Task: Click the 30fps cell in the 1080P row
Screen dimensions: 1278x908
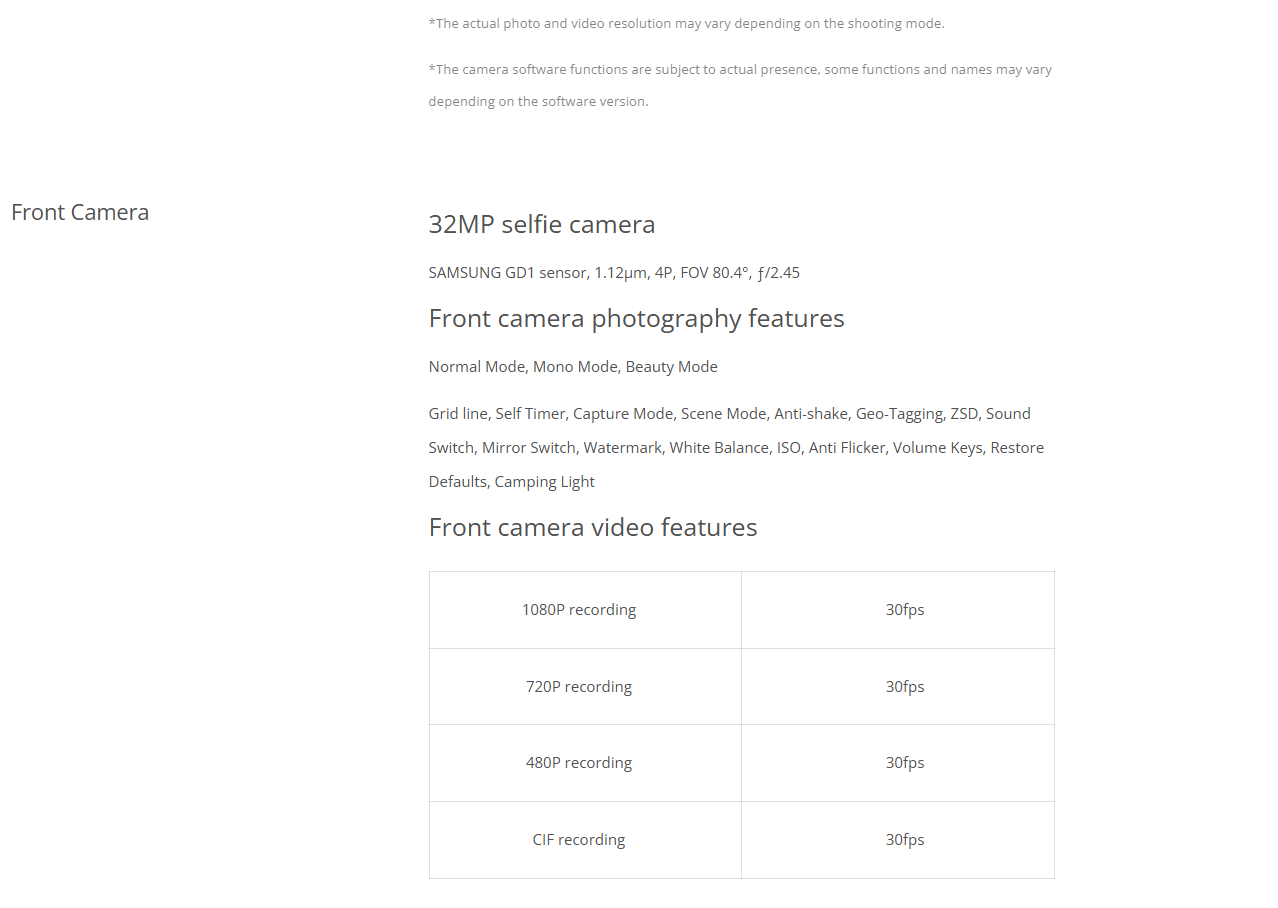Action: point(904,609)
